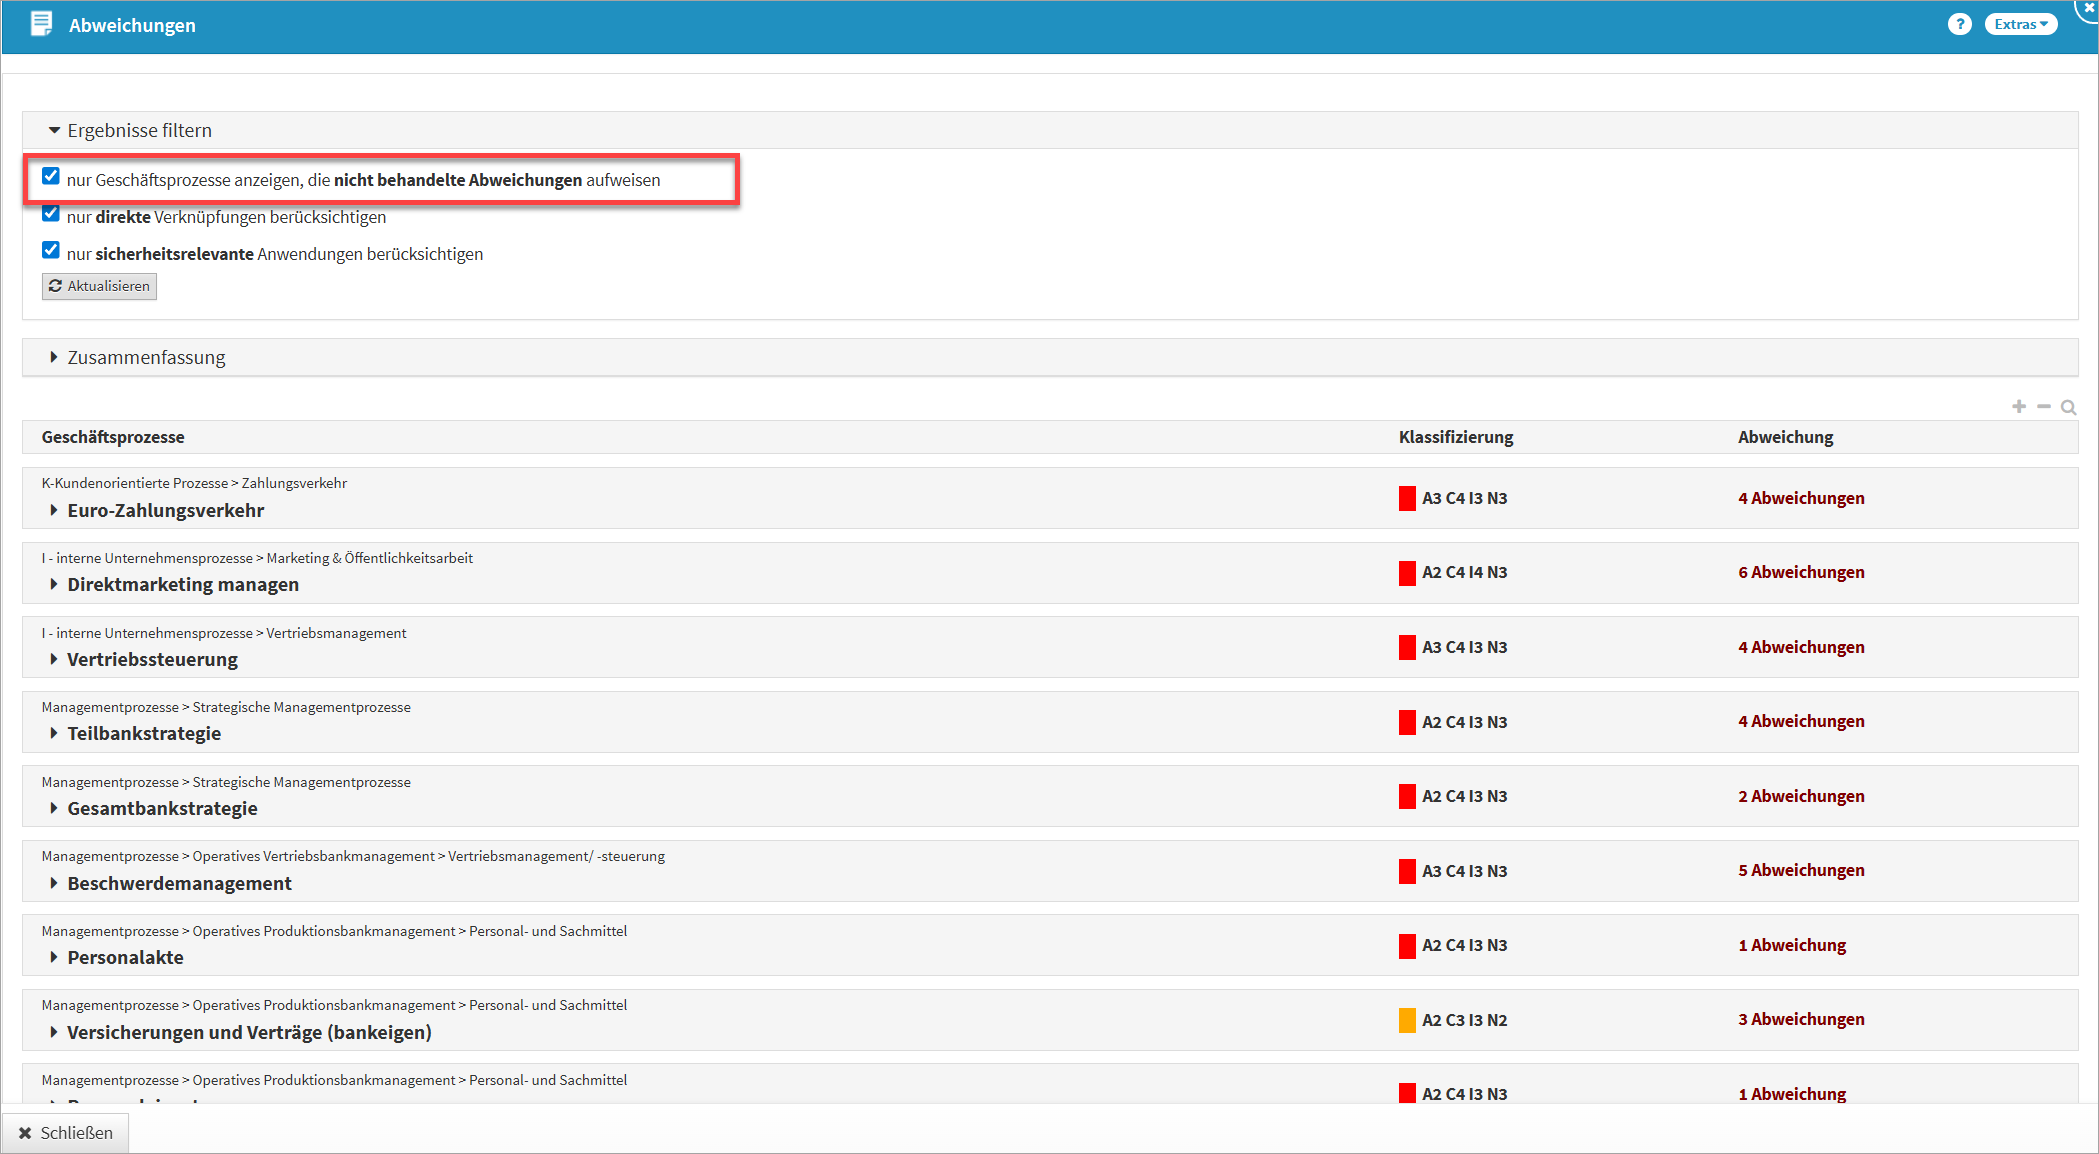Click the expand all plus icon
This screenshot has width=2099, height=1154.
coord(2019,406)
